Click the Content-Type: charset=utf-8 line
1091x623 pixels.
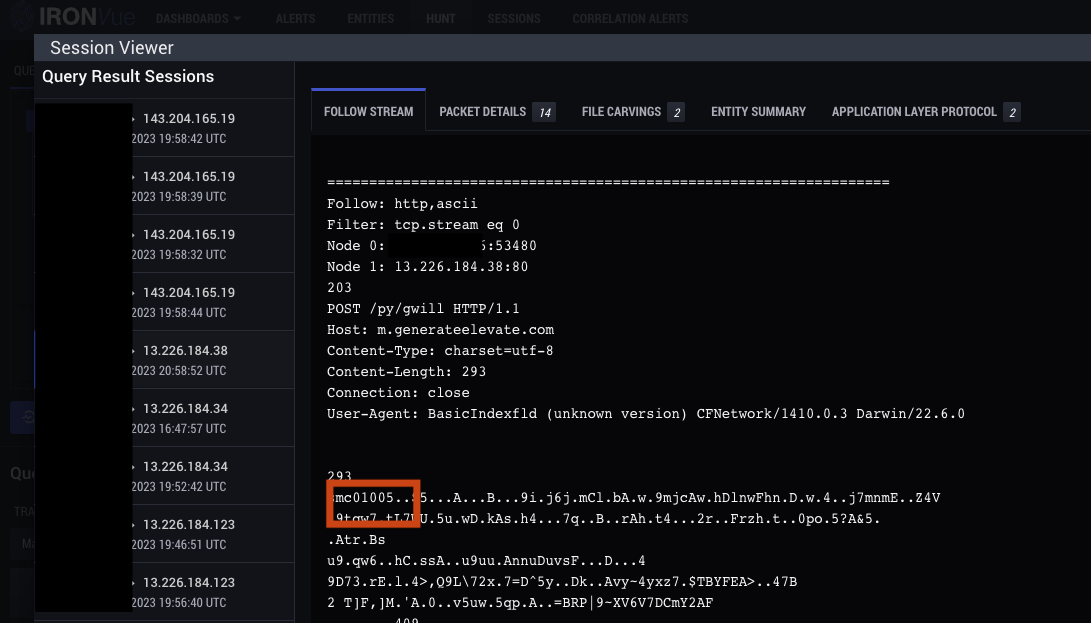440,351
